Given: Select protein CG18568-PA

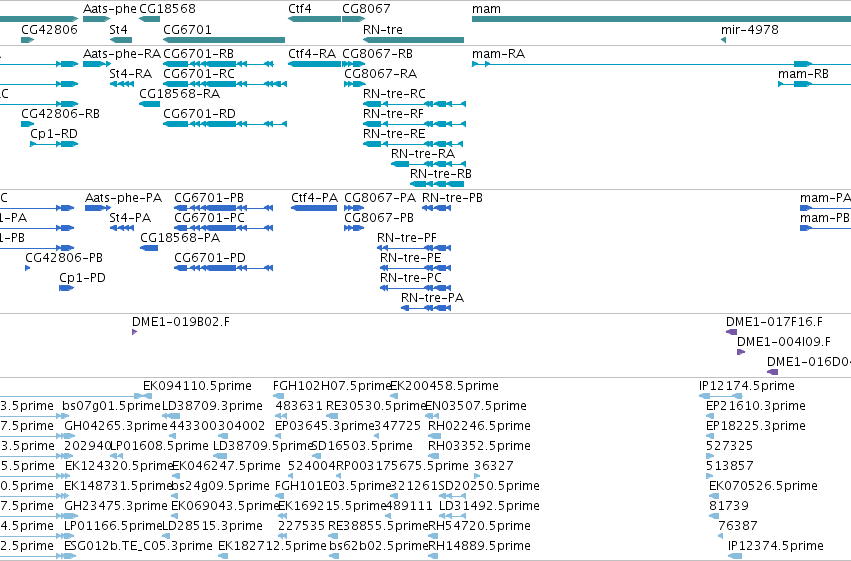Looking at the screenshot, I should [x=149, y=248].
